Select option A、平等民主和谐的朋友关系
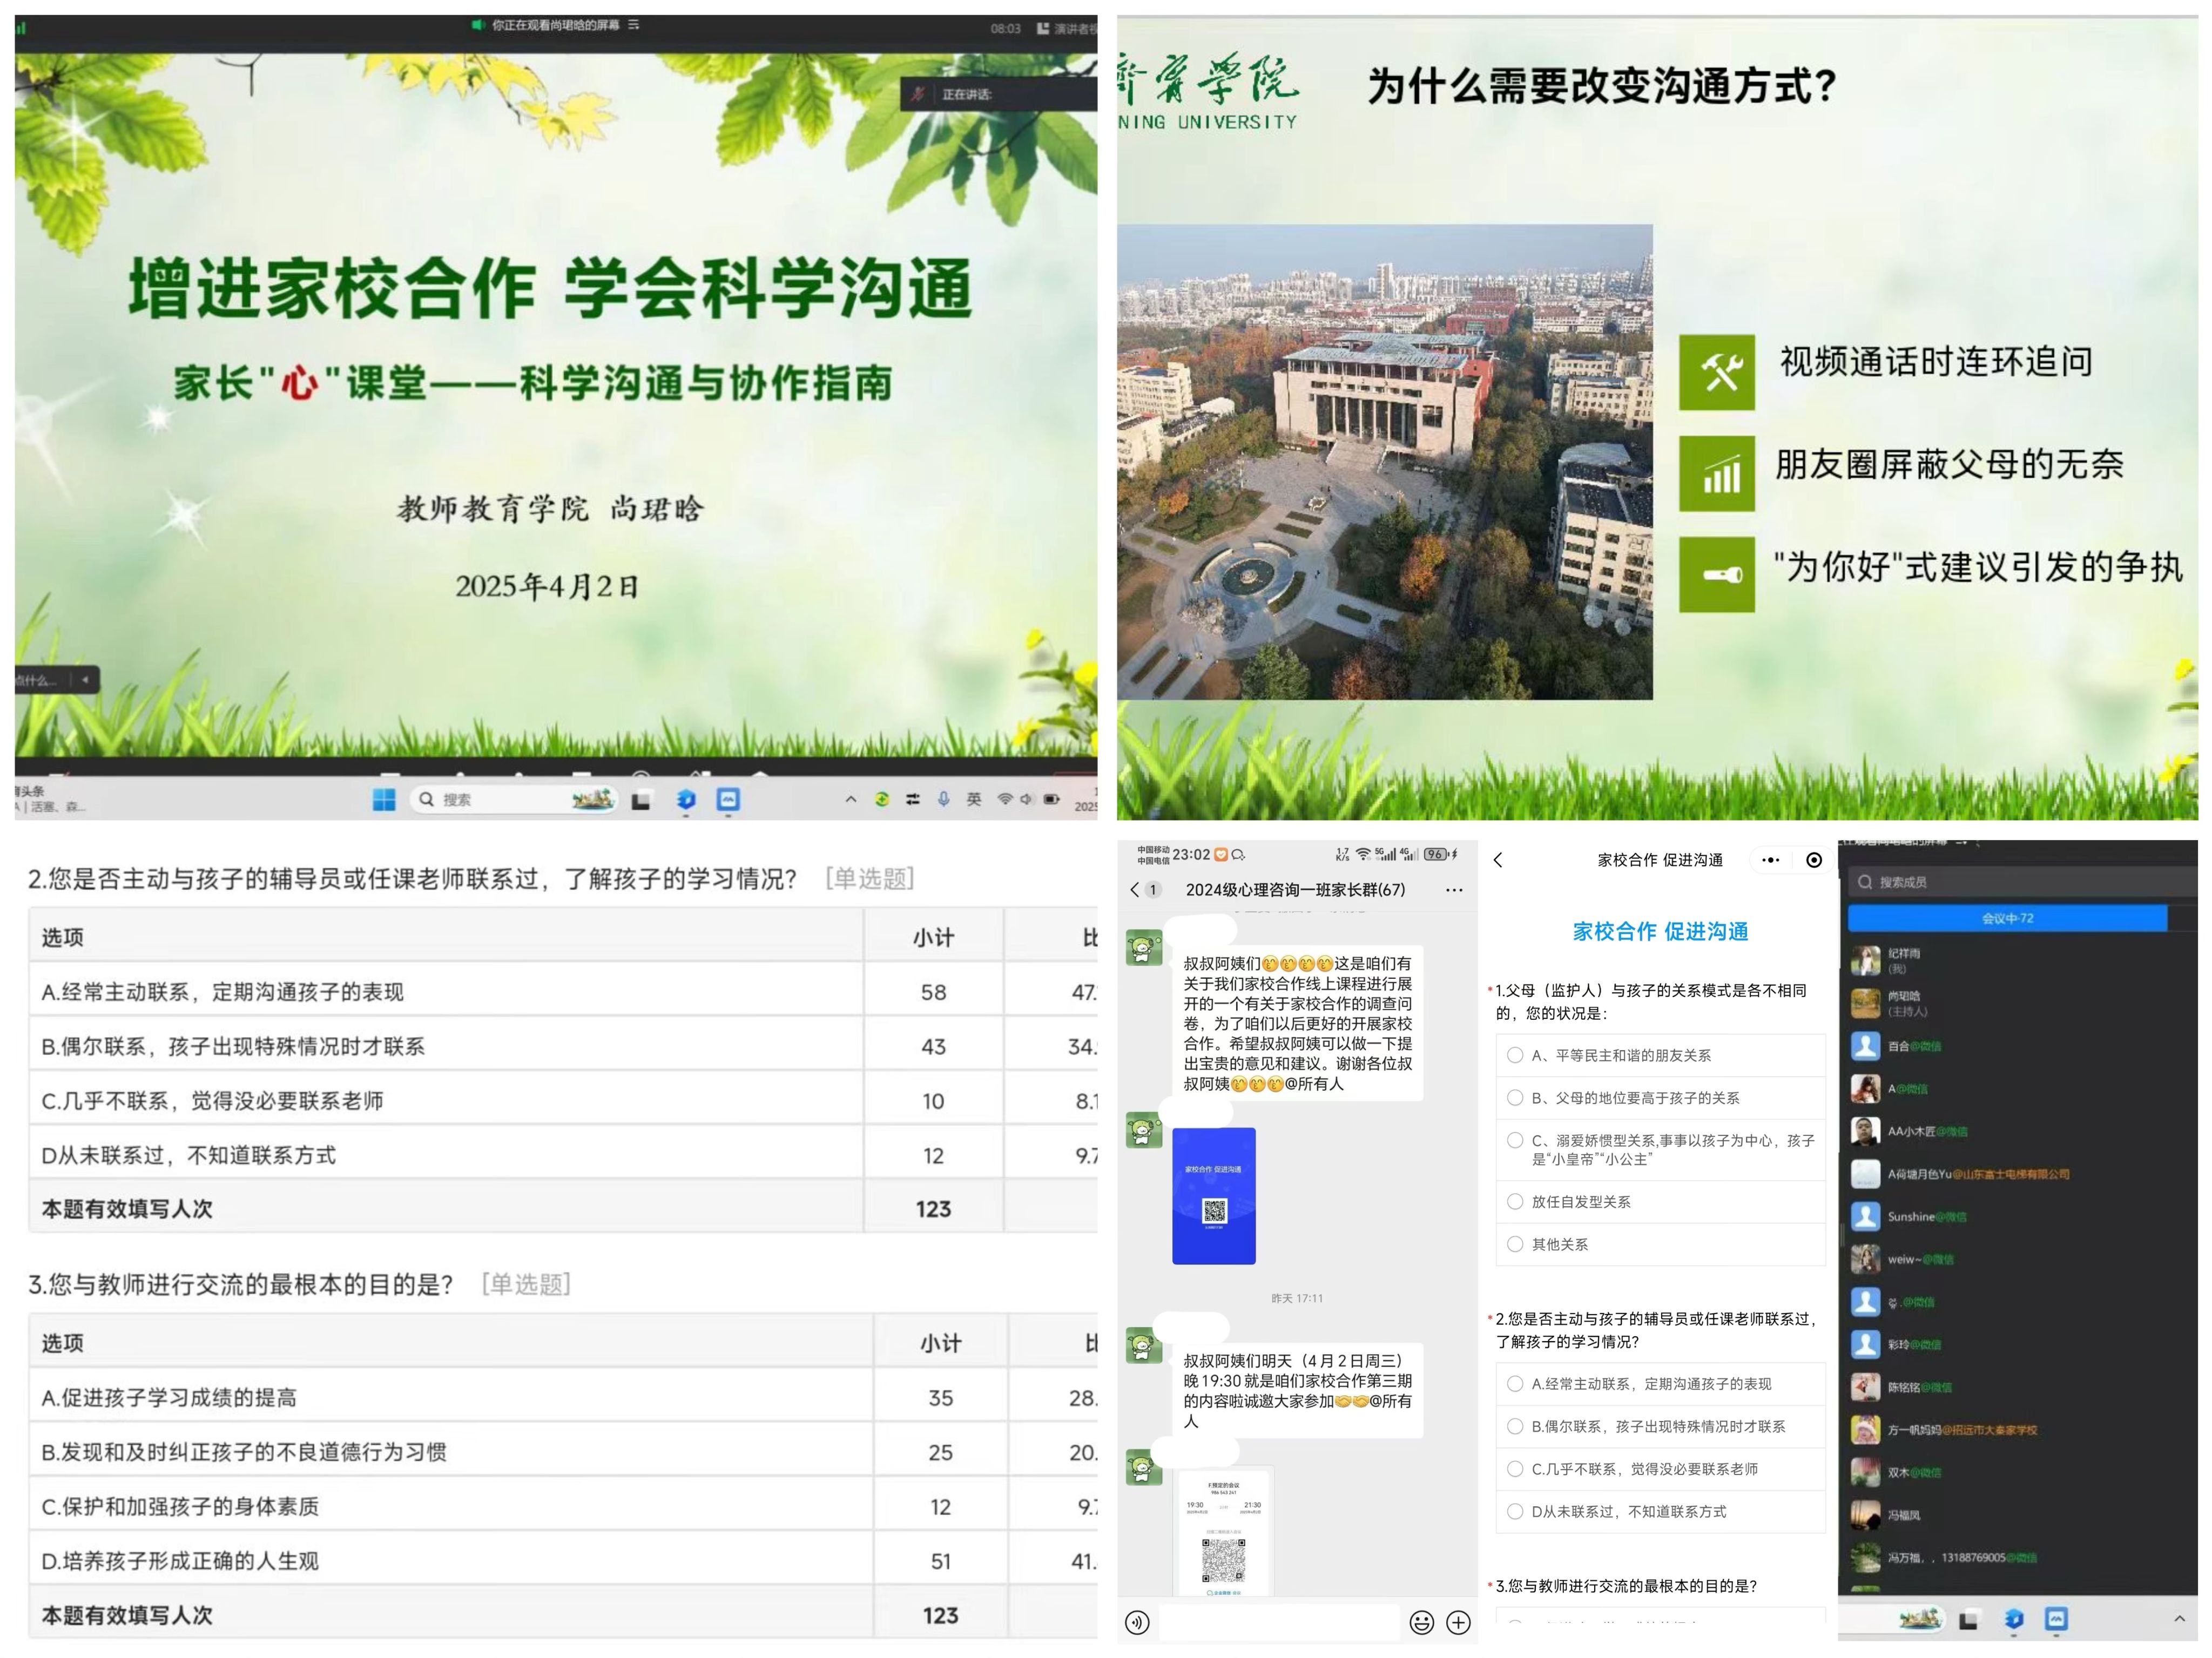2212x1658 pixels. pyautogui.click(x=1515, y=1055)
